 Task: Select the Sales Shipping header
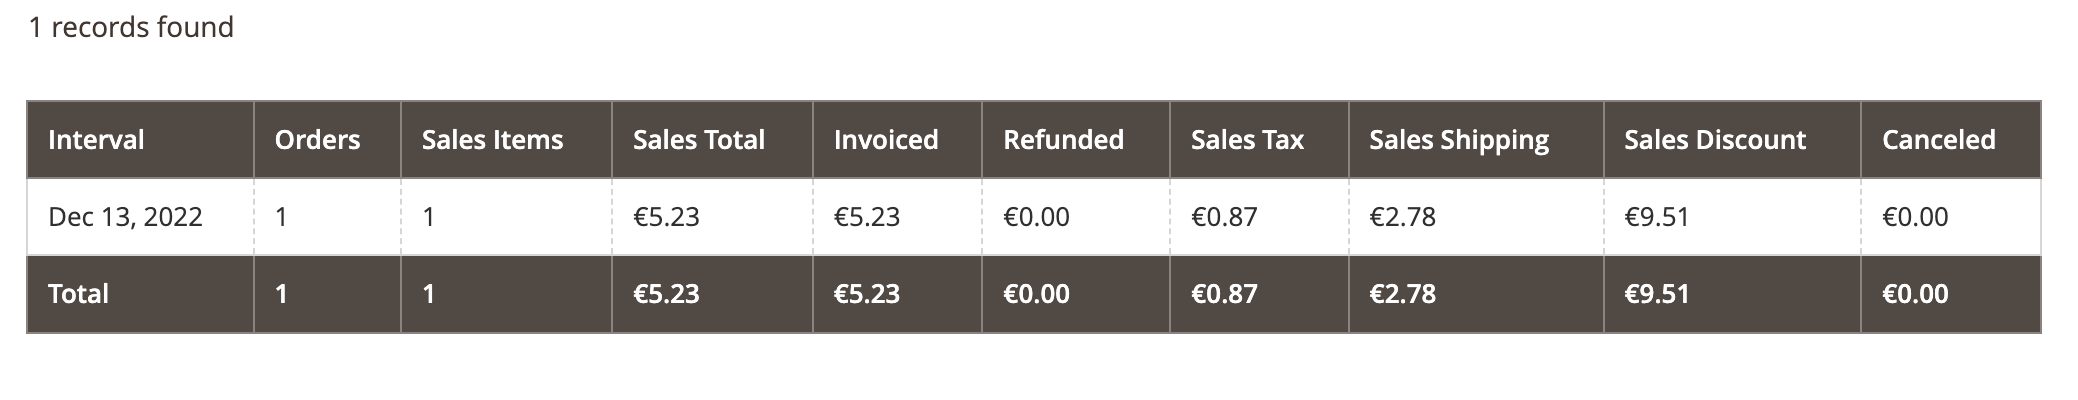(1476, 139)
